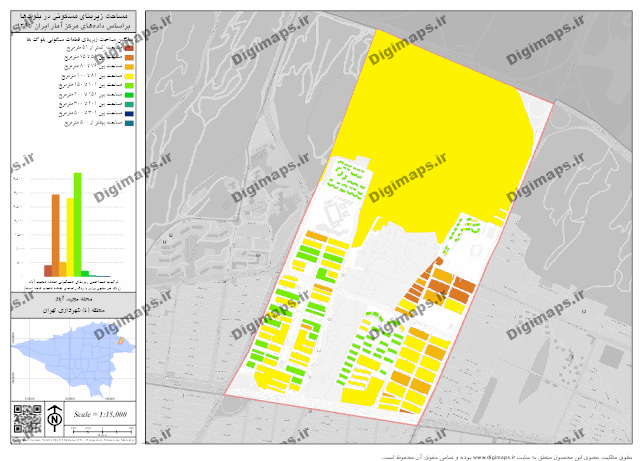Viewport: 643px width, 461px height.
Task: Click the cluster of dark orange blocks on the map
Action: pyautogui.click(x=445, y=285)
